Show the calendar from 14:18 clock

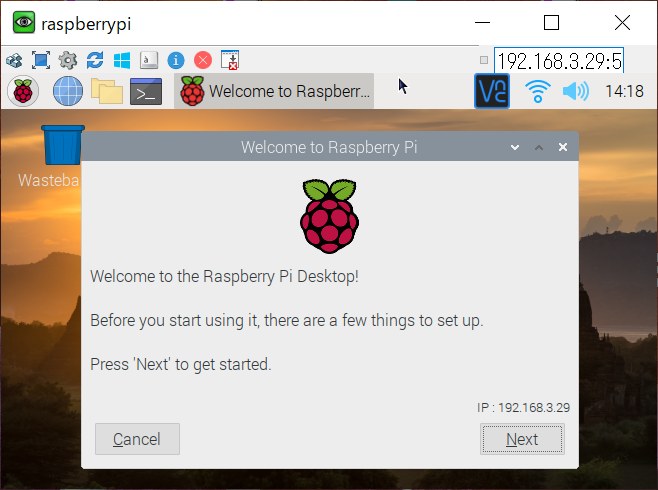(x=624, y=91)
